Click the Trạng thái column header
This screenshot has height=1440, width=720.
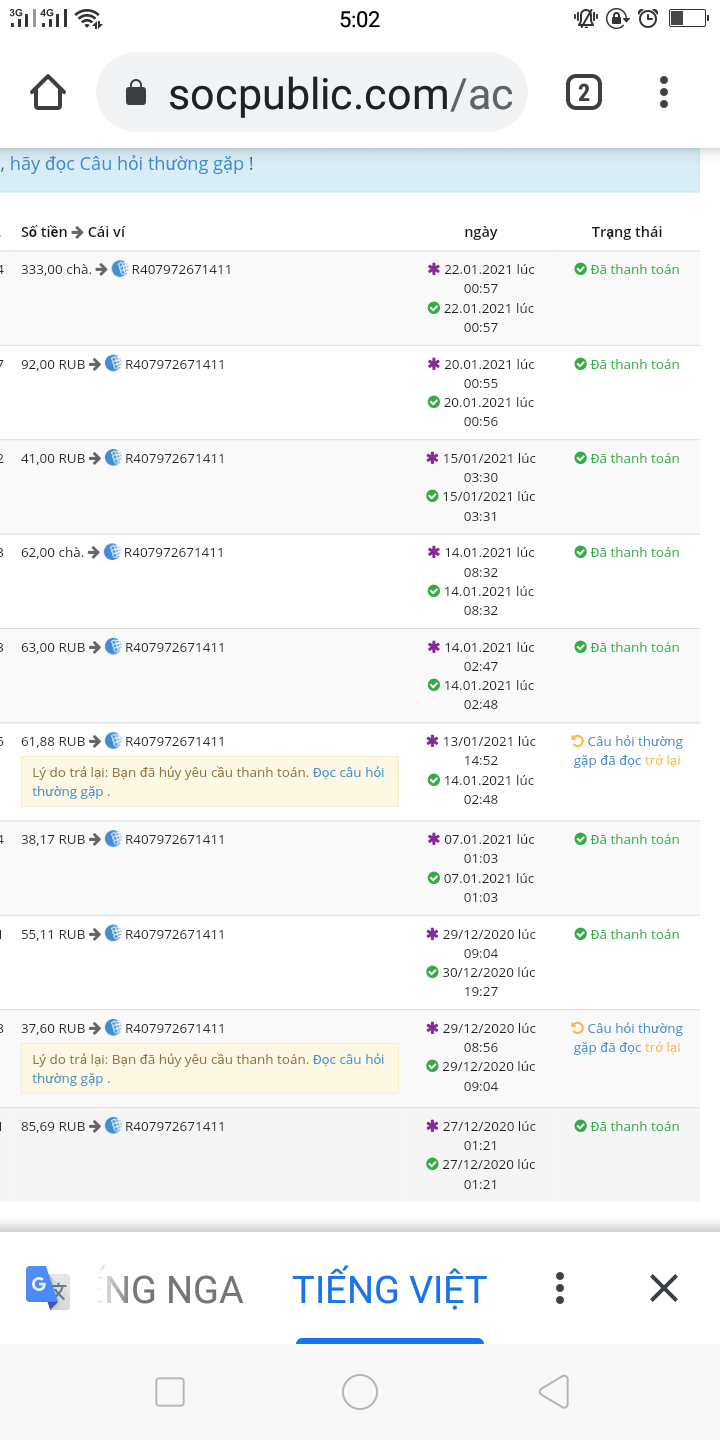coord(626,232)
